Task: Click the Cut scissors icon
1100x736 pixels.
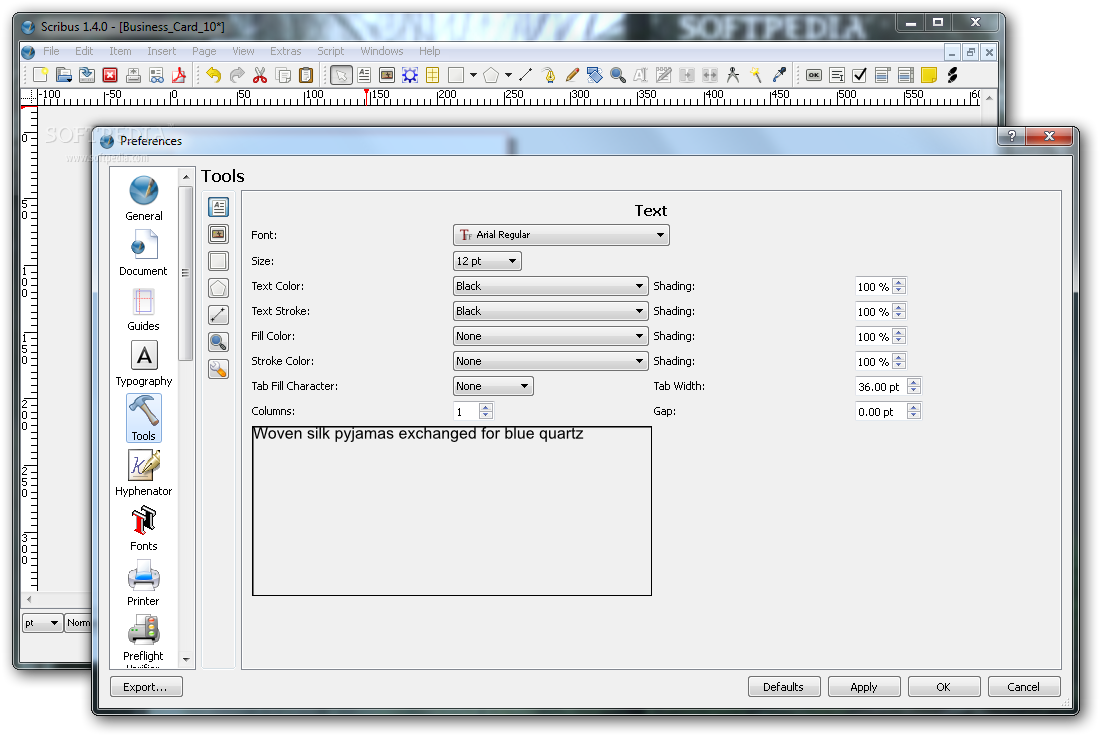Action: click(260, 75)
